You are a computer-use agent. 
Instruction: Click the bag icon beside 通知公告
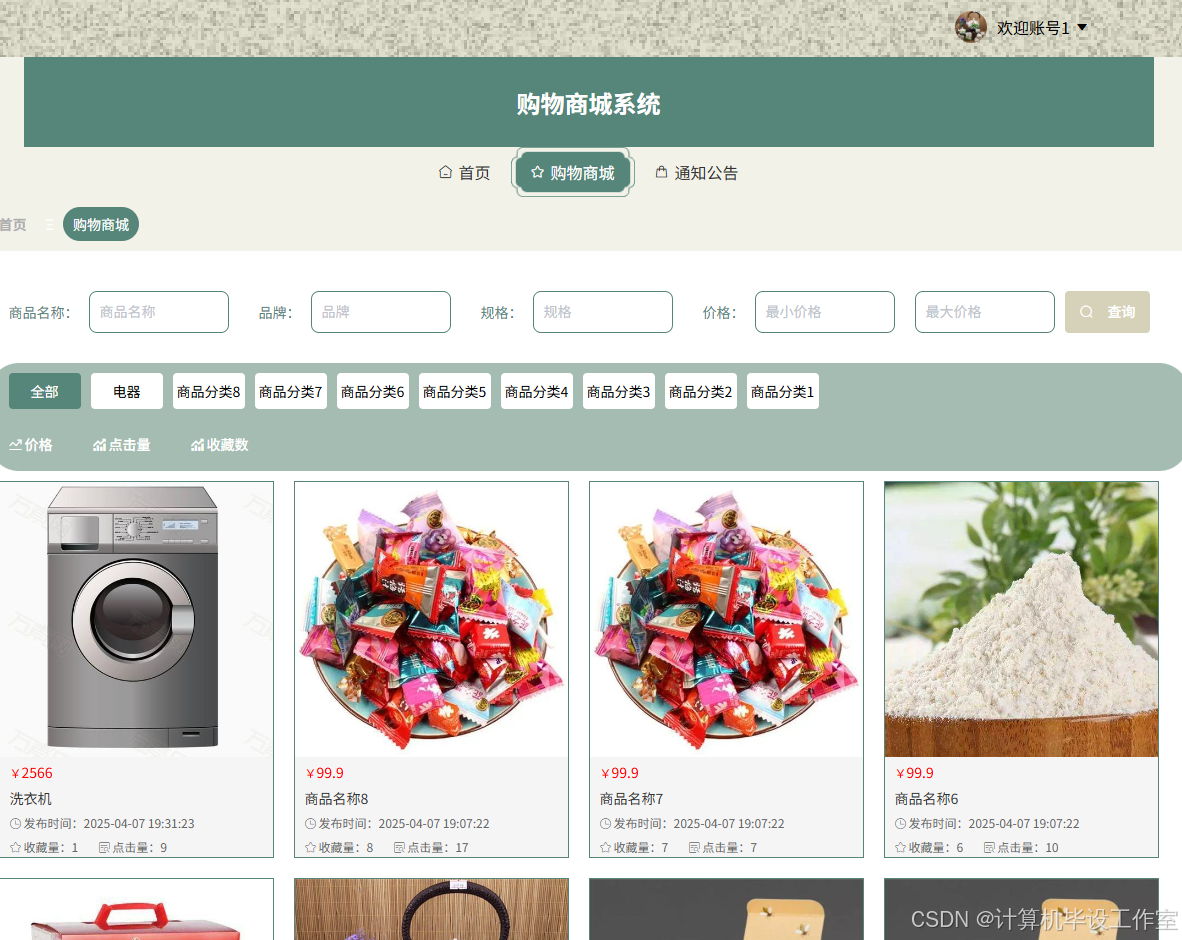pyautogui.click(x=661, y=172)
